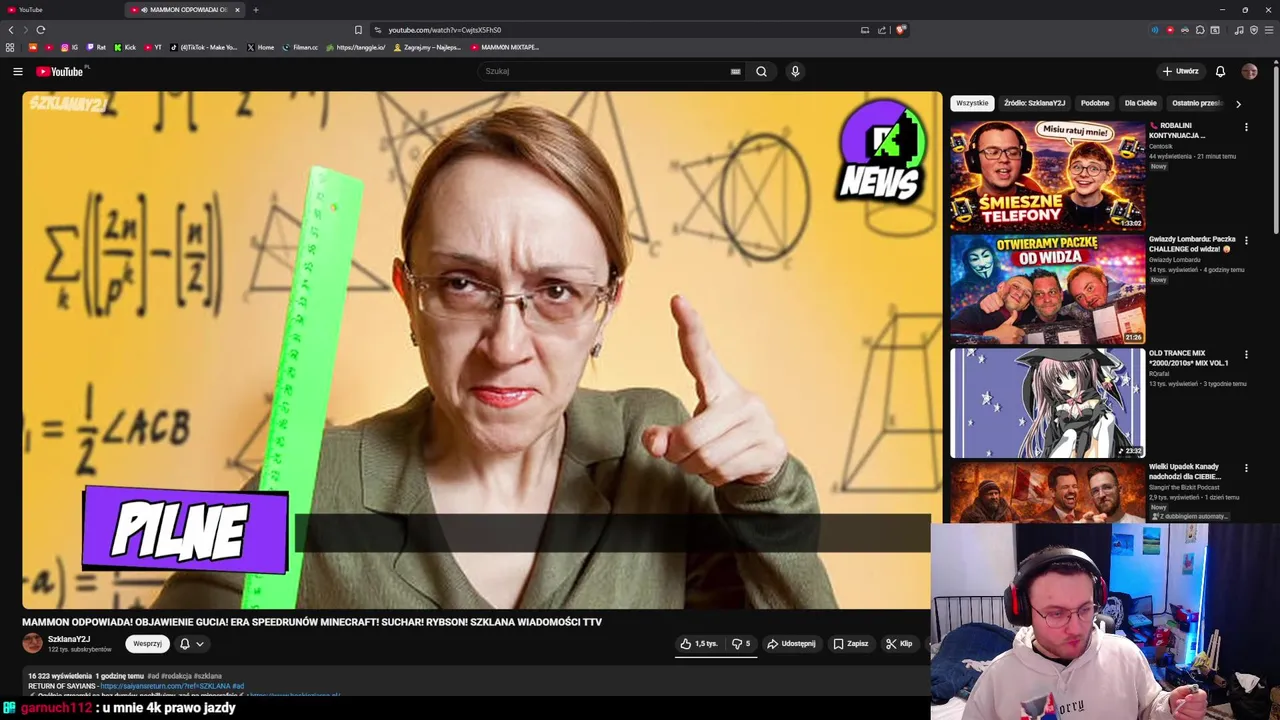Select the Podobne filter chip
The height and width of the screenshot is (720, 1280).
1095,103
